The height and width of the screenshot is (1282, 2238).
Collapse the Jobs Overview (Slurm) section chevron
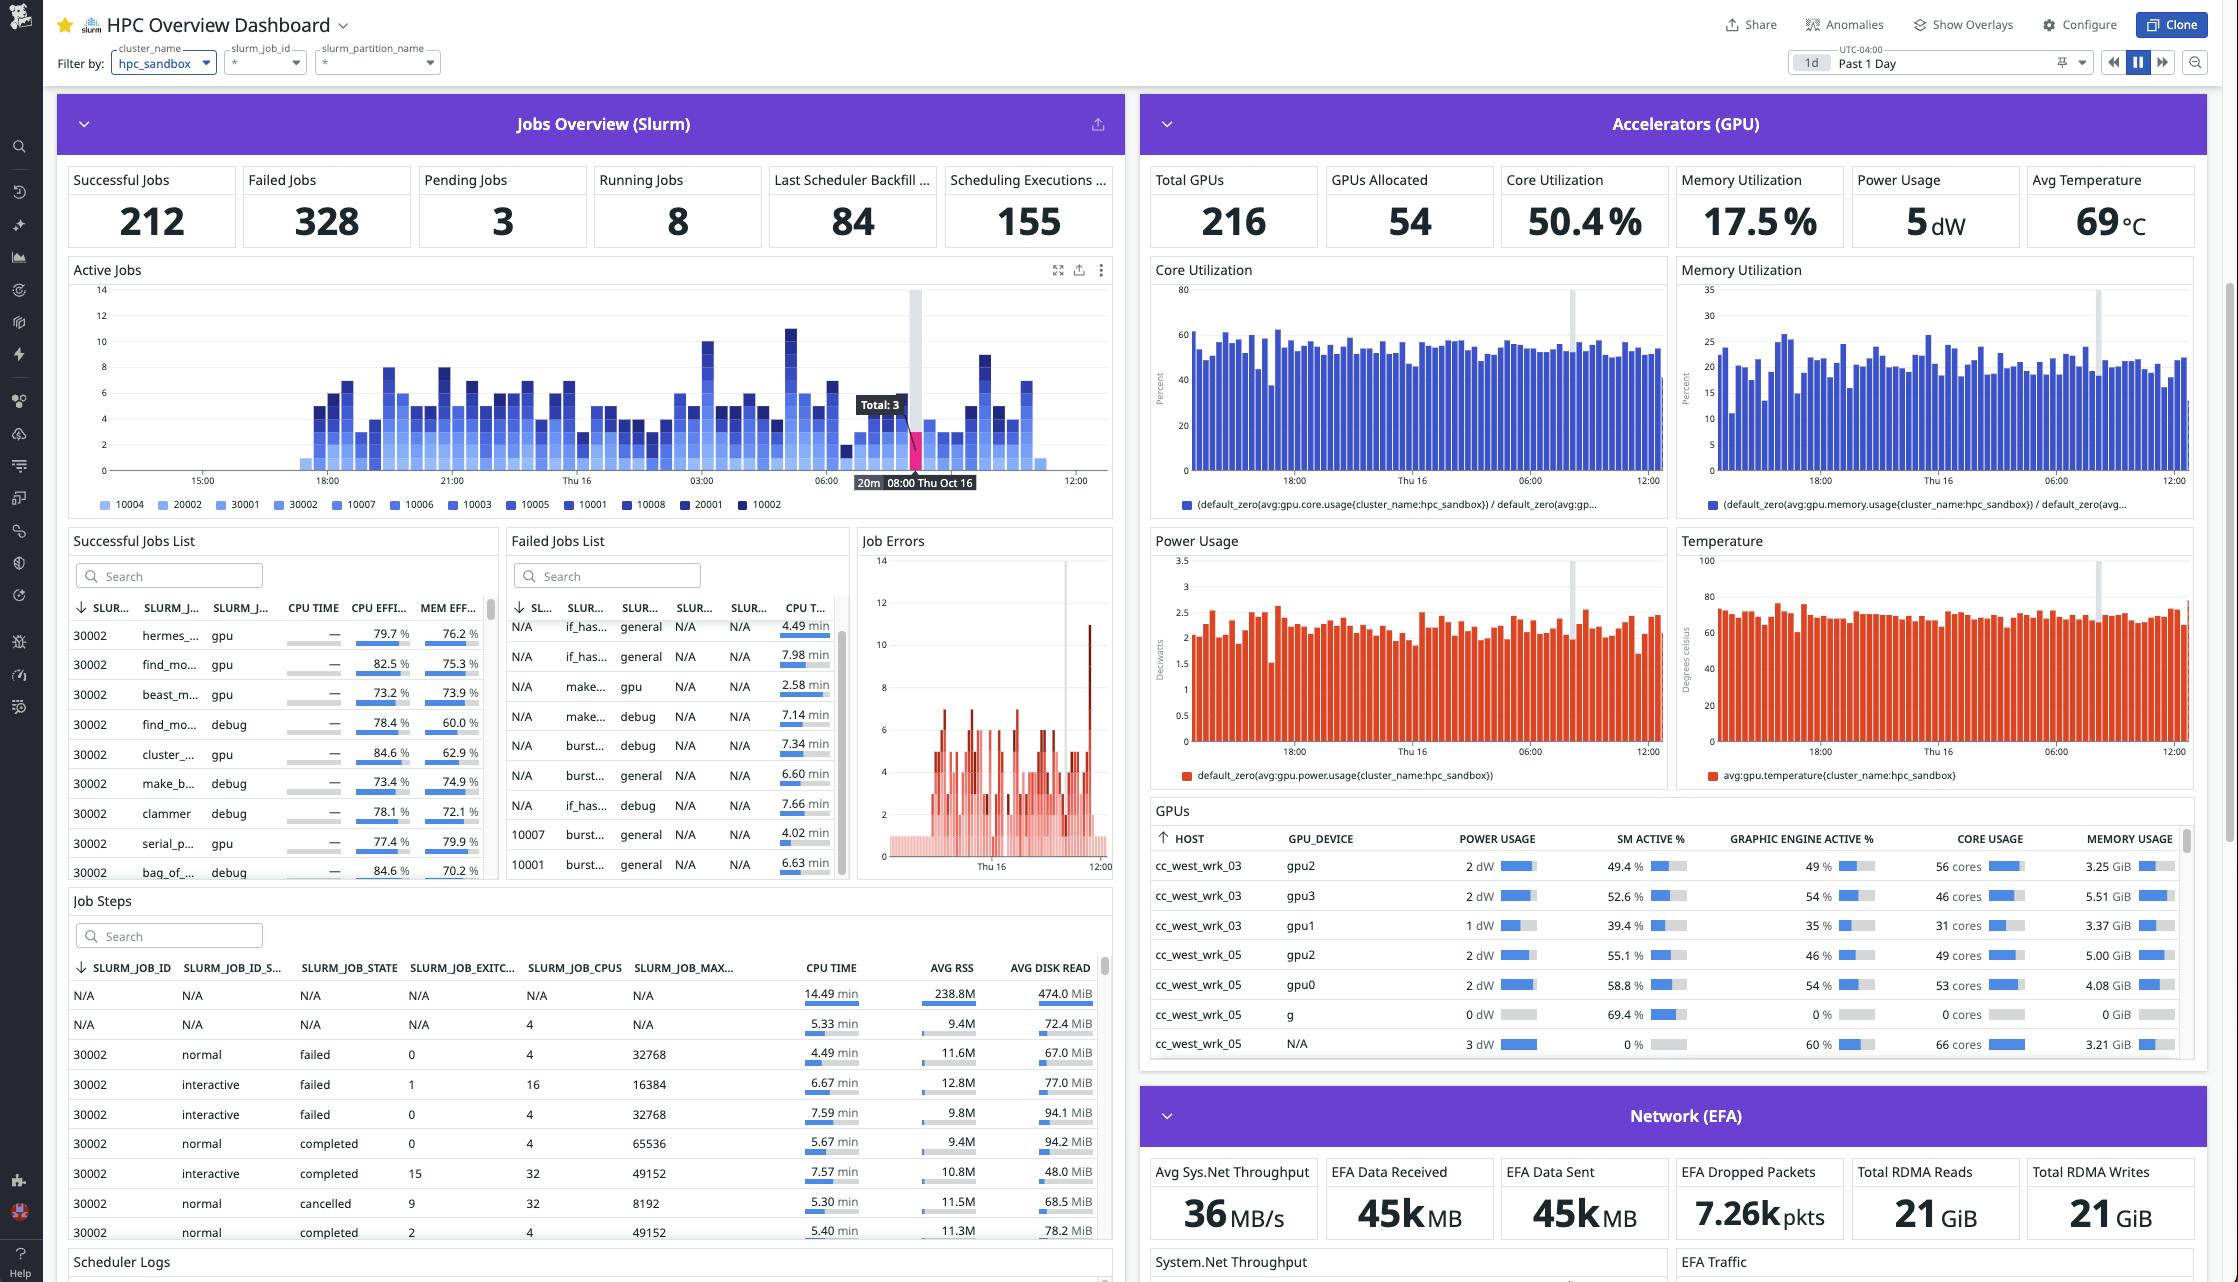[x=84, y=124]
